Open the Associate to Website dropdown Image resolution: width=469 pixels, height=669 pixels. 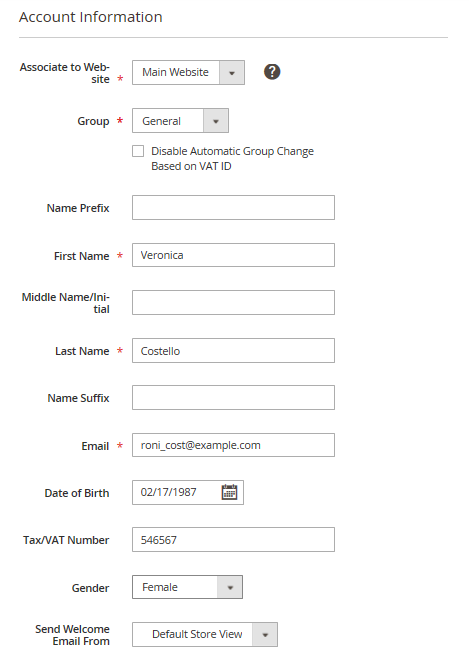tap(188, 72)
